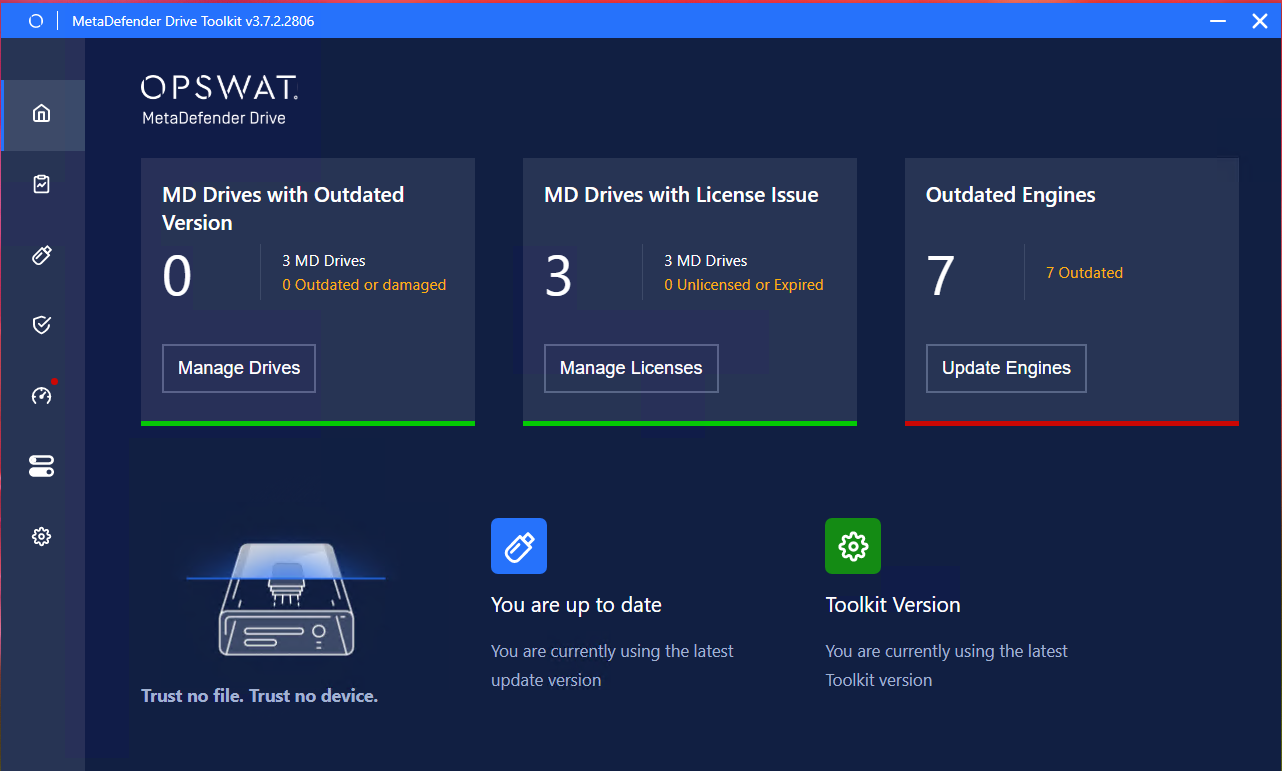1282x771 pixels.
Task: Click the '0 Unlicensed or Expired' text
Action: [744, 285]
